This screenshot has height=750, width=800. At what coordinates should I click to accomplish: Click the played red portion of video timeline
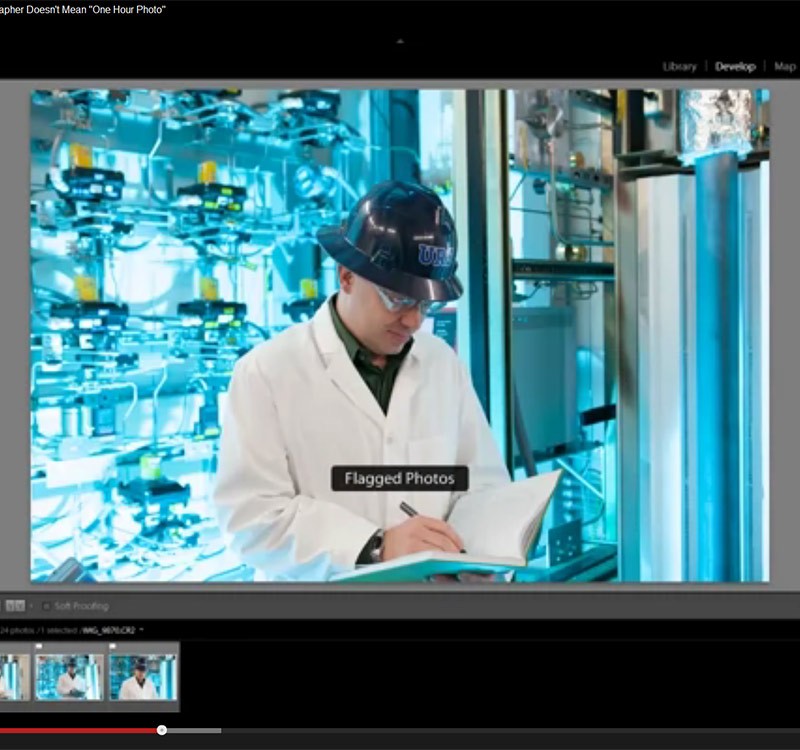[x=80, y=730]
